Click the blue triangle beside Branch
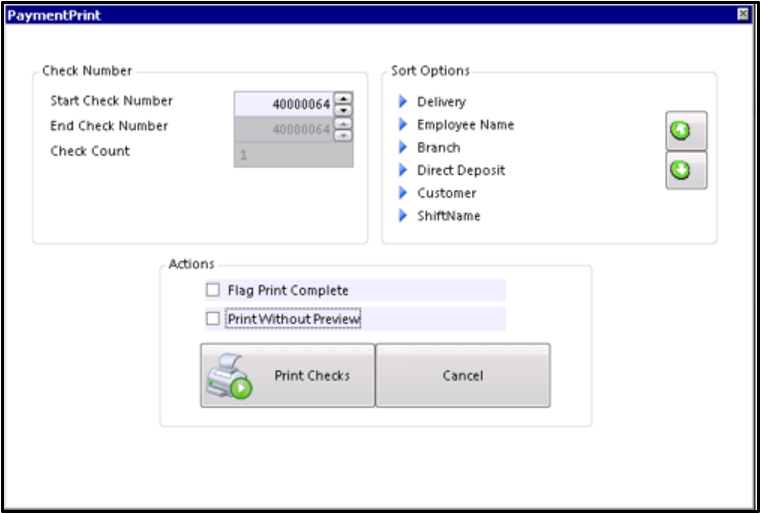Image resolution: width=760 pixels, height=514 pixels. (403, 147)
